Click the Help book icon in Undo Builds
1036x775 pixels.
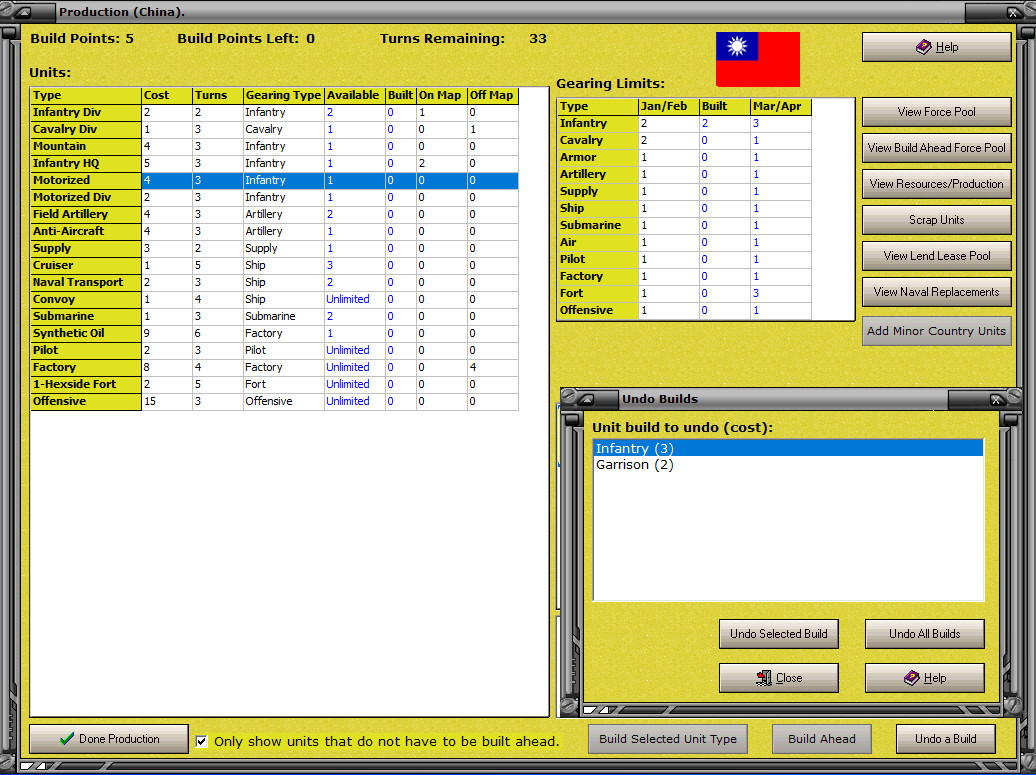click(912, 678)
